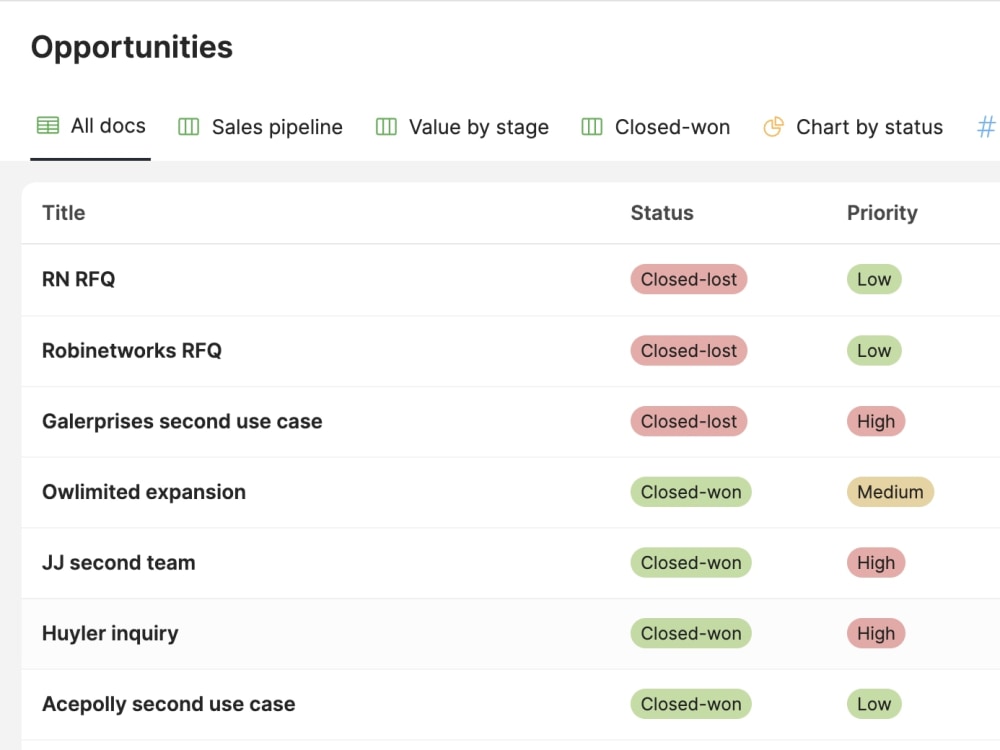Click the Closed-won badge on Acepolly second use case
Screen dimensions: 1000x750
point(691,704)
